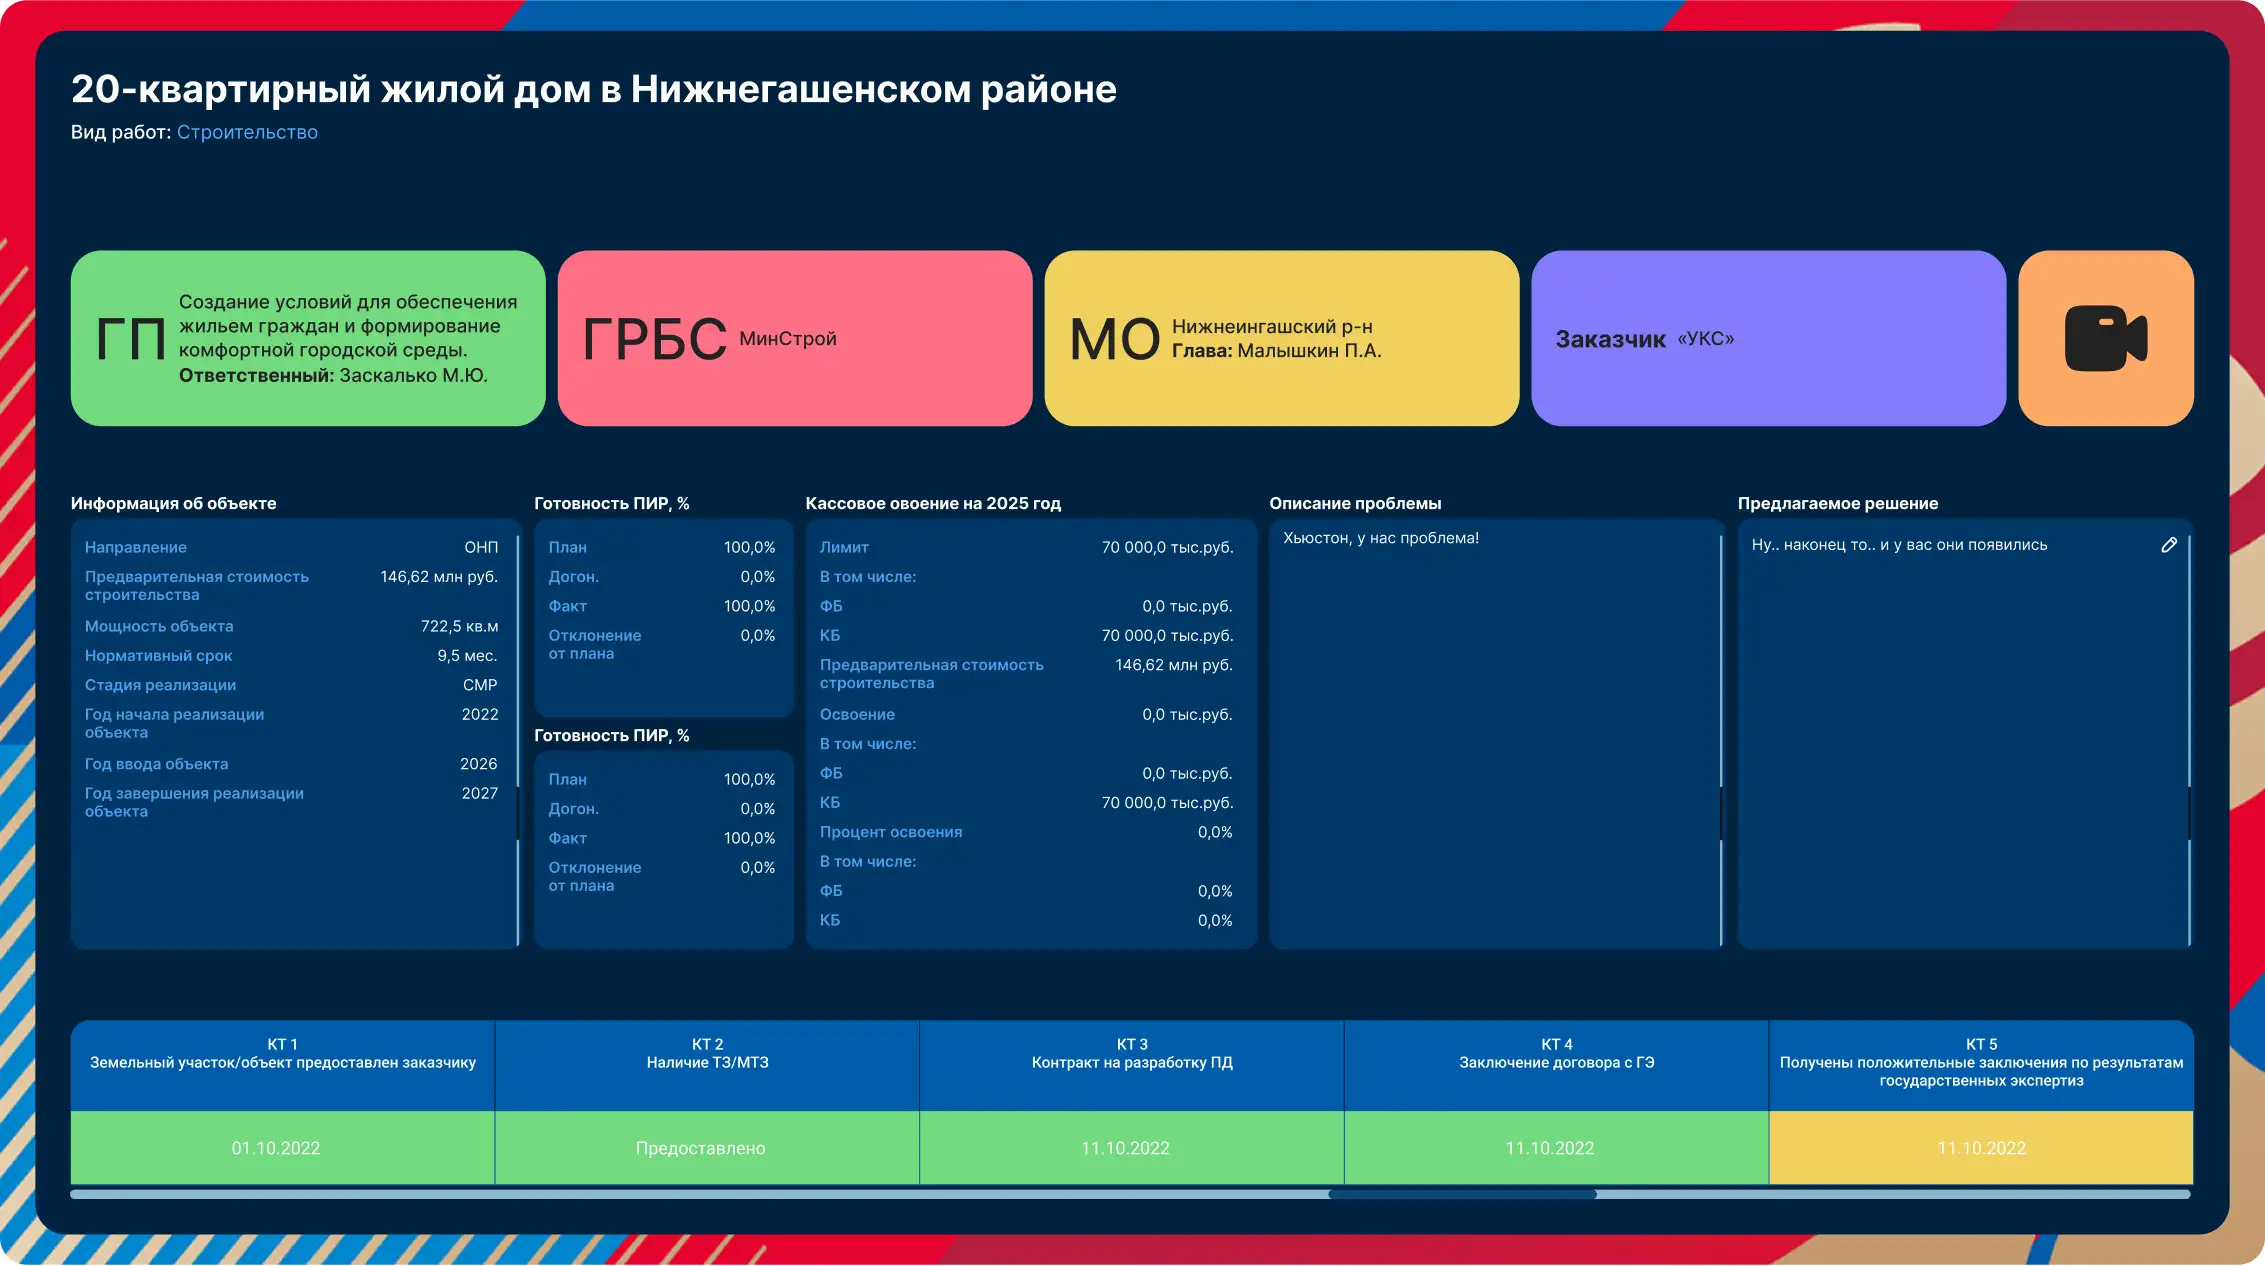The width and height of the screenshot is (2265, 1266).
Task: Select the yellow МО Нижнеингашский card
Action: pyautogui.click(x=1281, y=340)
